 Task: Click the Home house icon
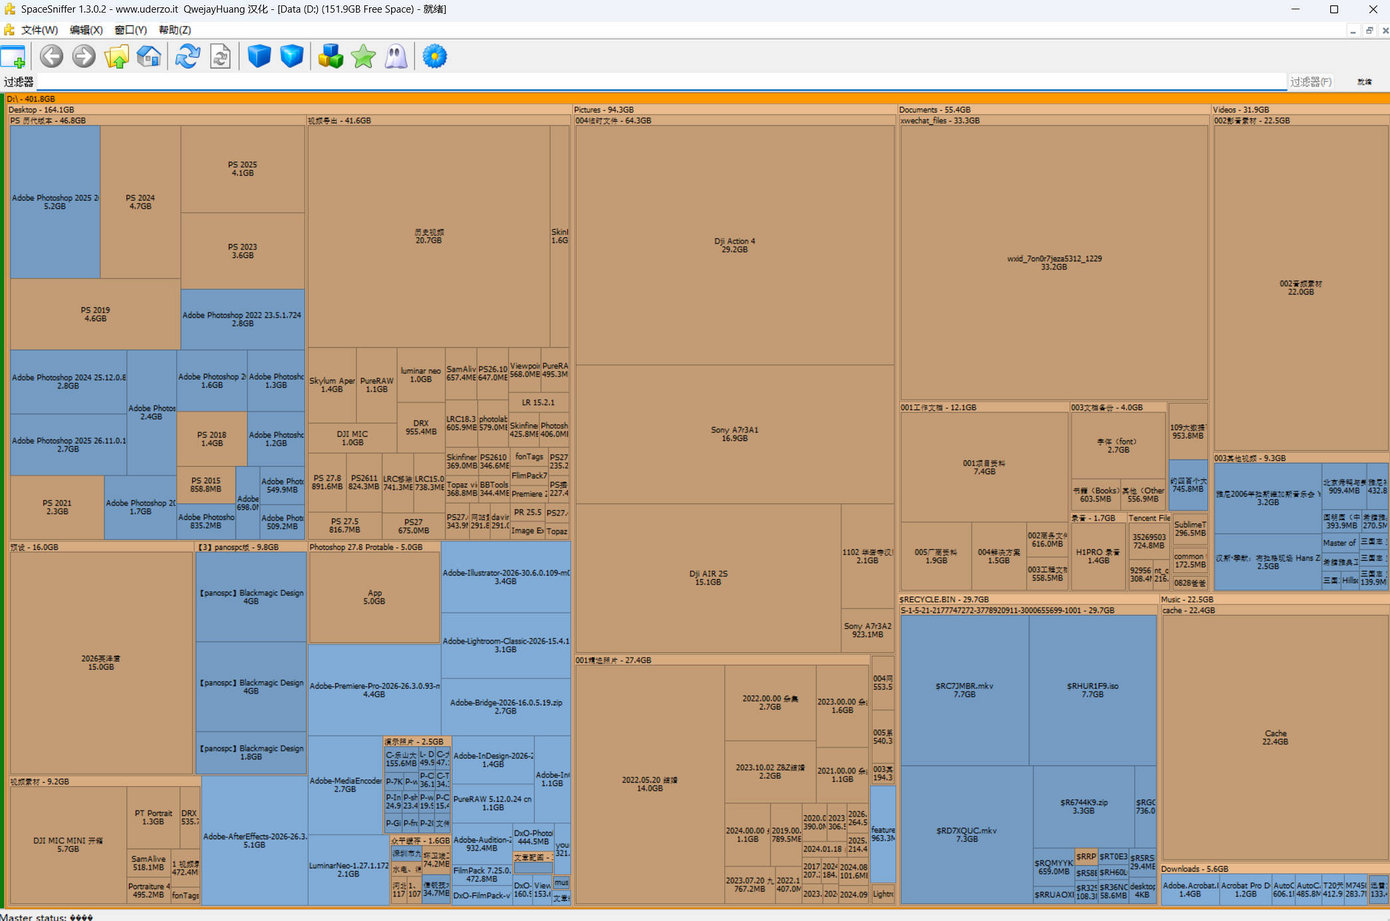pos(149,57)
